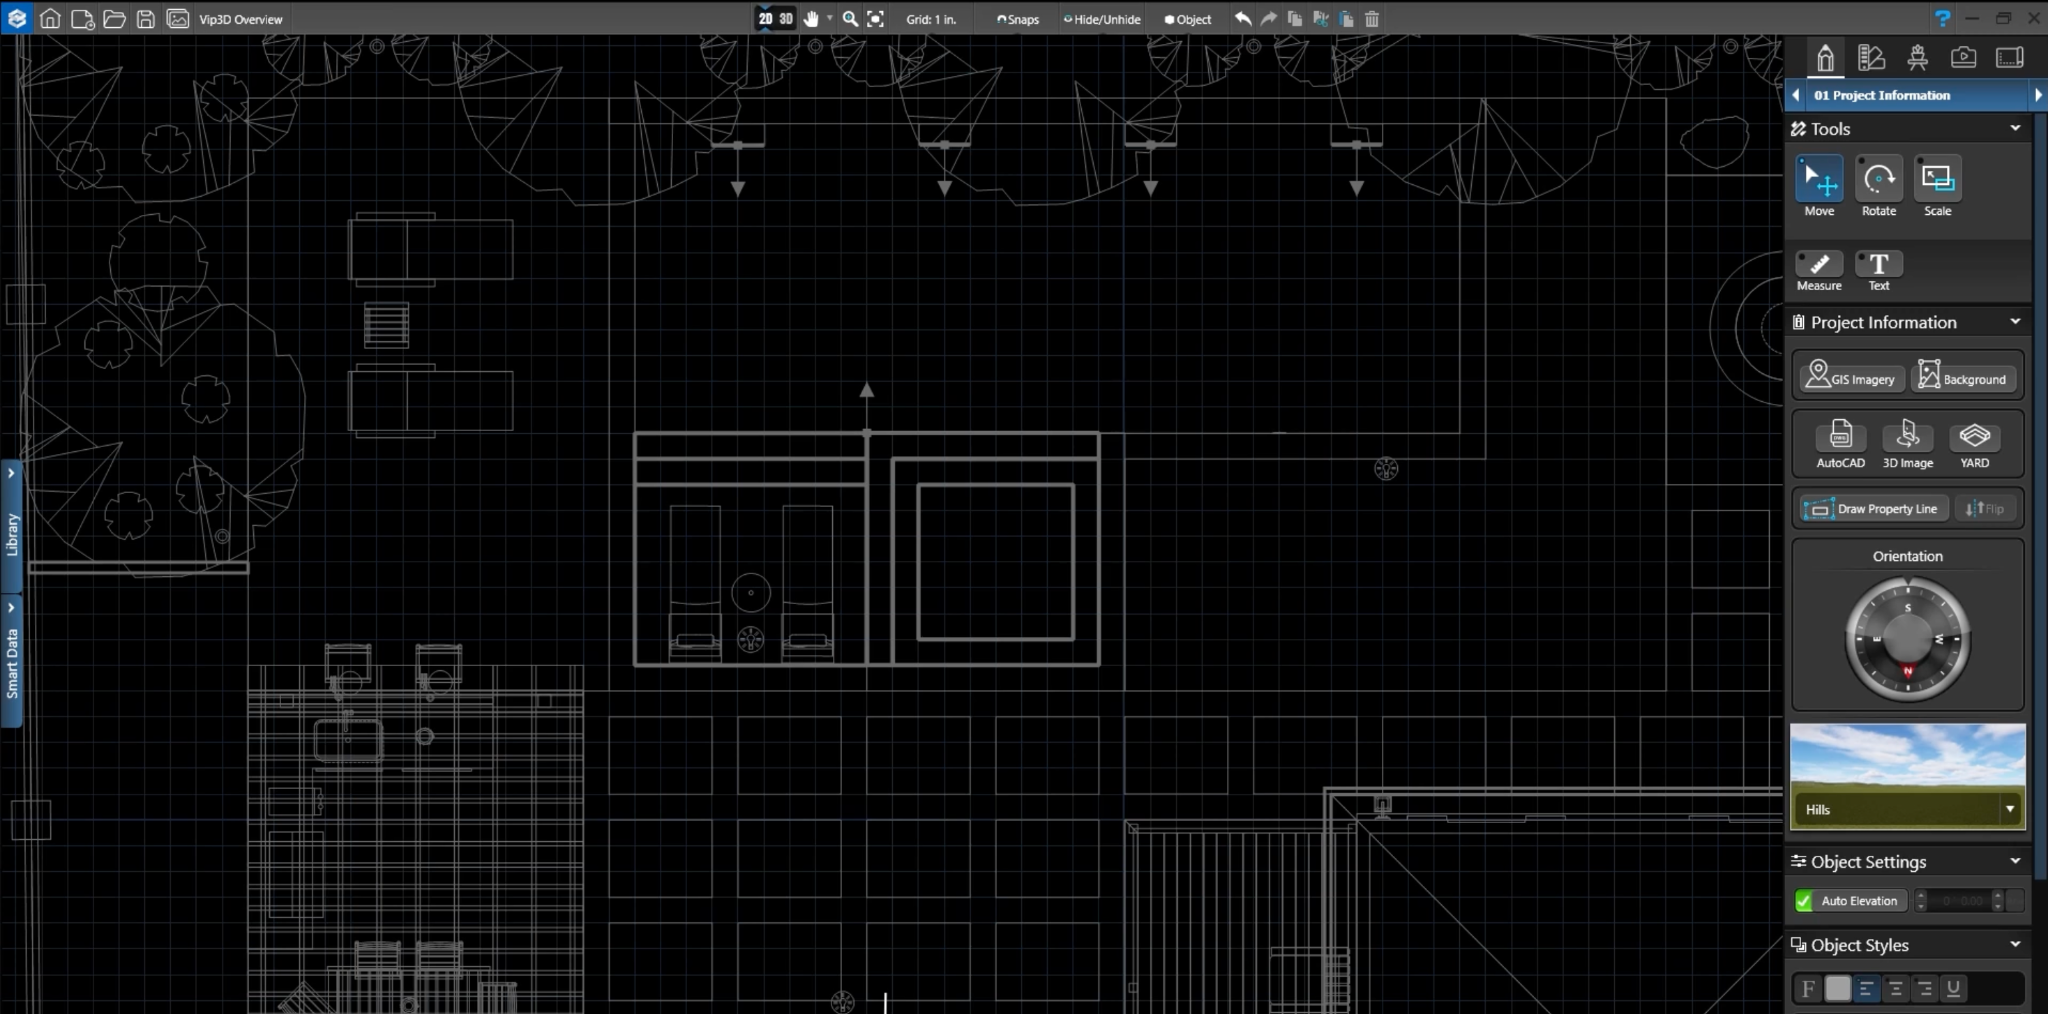Activate the Zoom magnifier tool
Screen dimensions: 2048x1014
[x=850, y=18]
